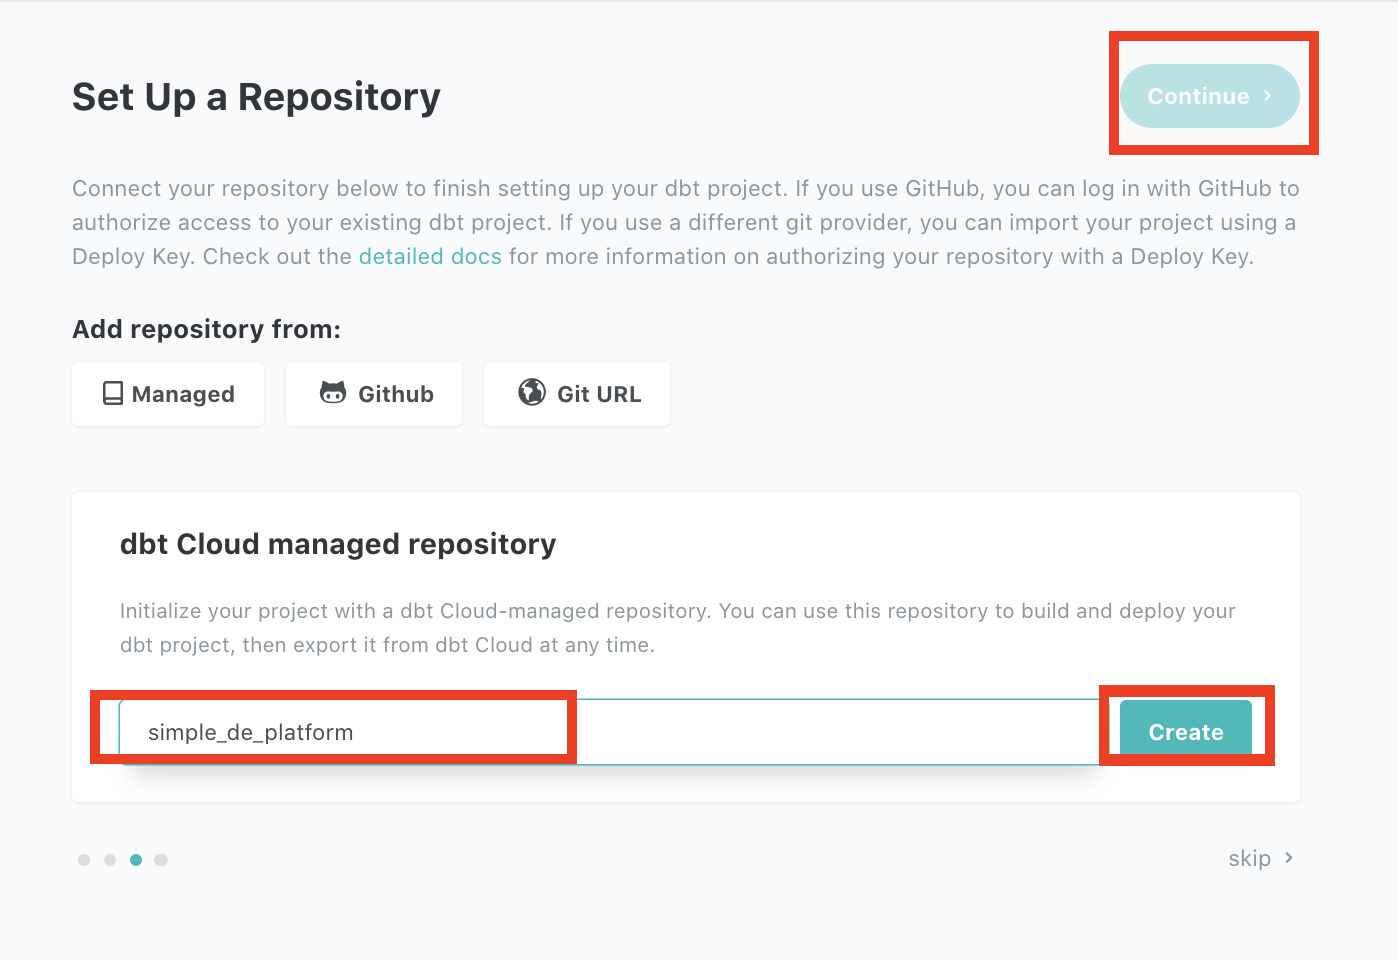This screenshot has height=960, width=1398.
Task: Click the GitHub octocat icon
Action: (x=333, y=393)
